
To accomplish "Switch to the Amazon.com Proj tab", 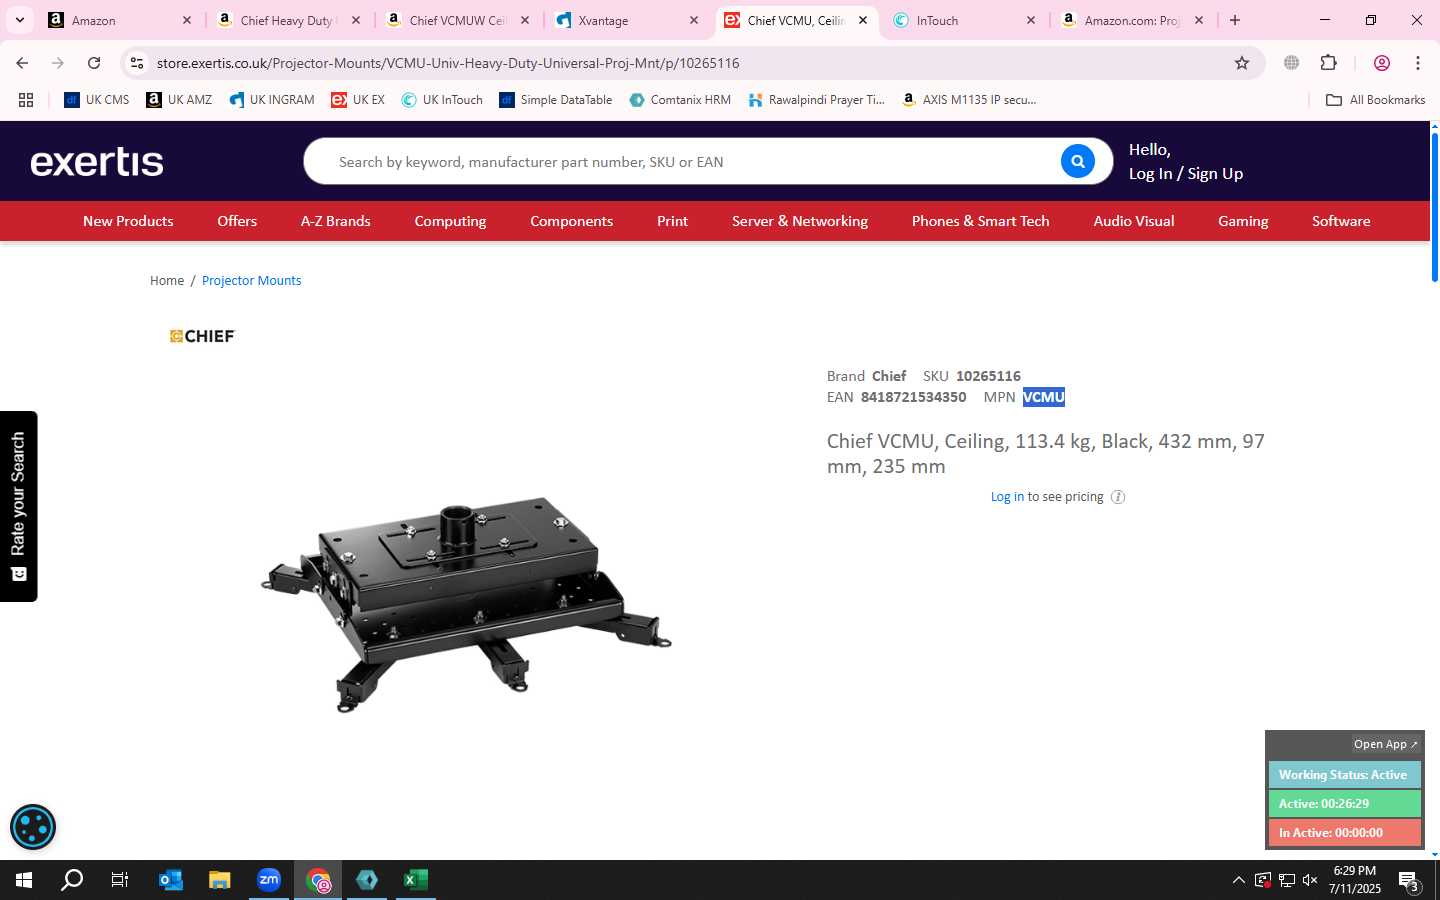I will 1133,20.
